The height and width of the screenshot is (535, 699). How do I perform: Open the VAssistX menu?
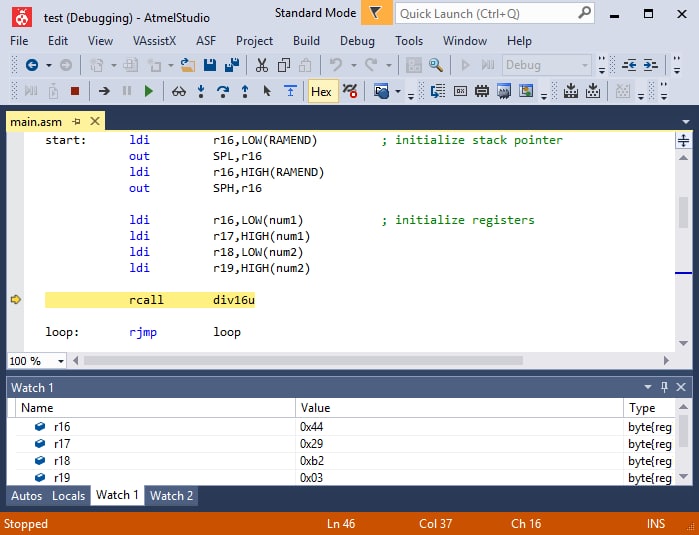pyautogui.click(x=154, y=41)
